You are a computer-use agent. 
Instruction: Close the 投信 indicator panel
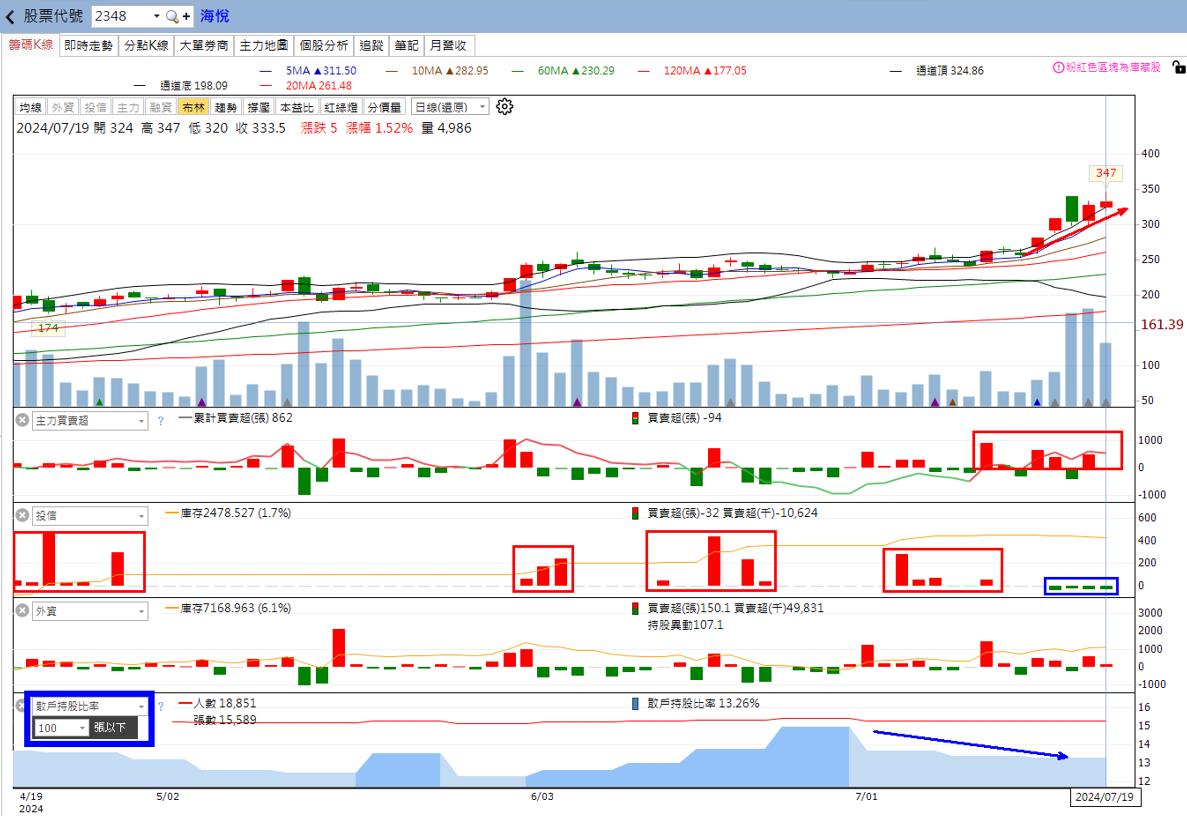pos(23,515)
